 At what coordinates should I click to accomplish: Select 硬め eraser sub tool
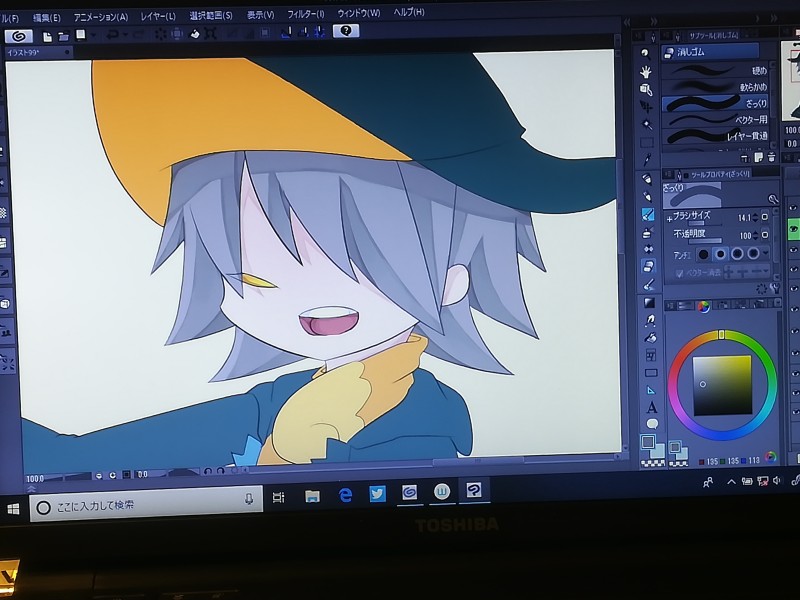click(716, 70)
